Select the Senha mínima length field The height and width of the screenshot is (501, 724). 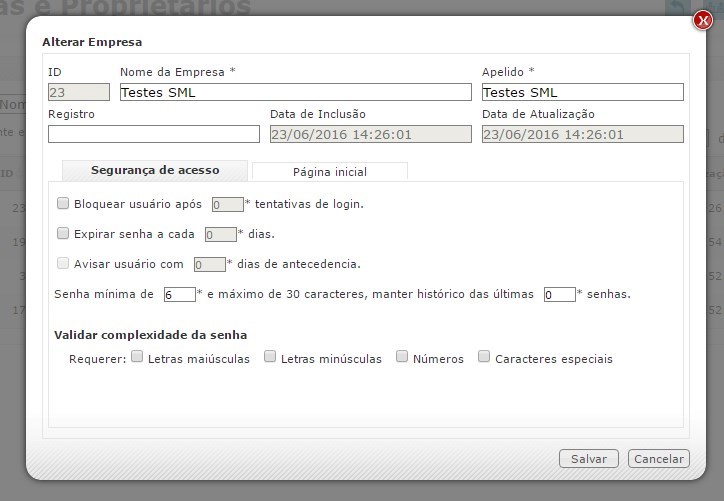tap(179, 295)
